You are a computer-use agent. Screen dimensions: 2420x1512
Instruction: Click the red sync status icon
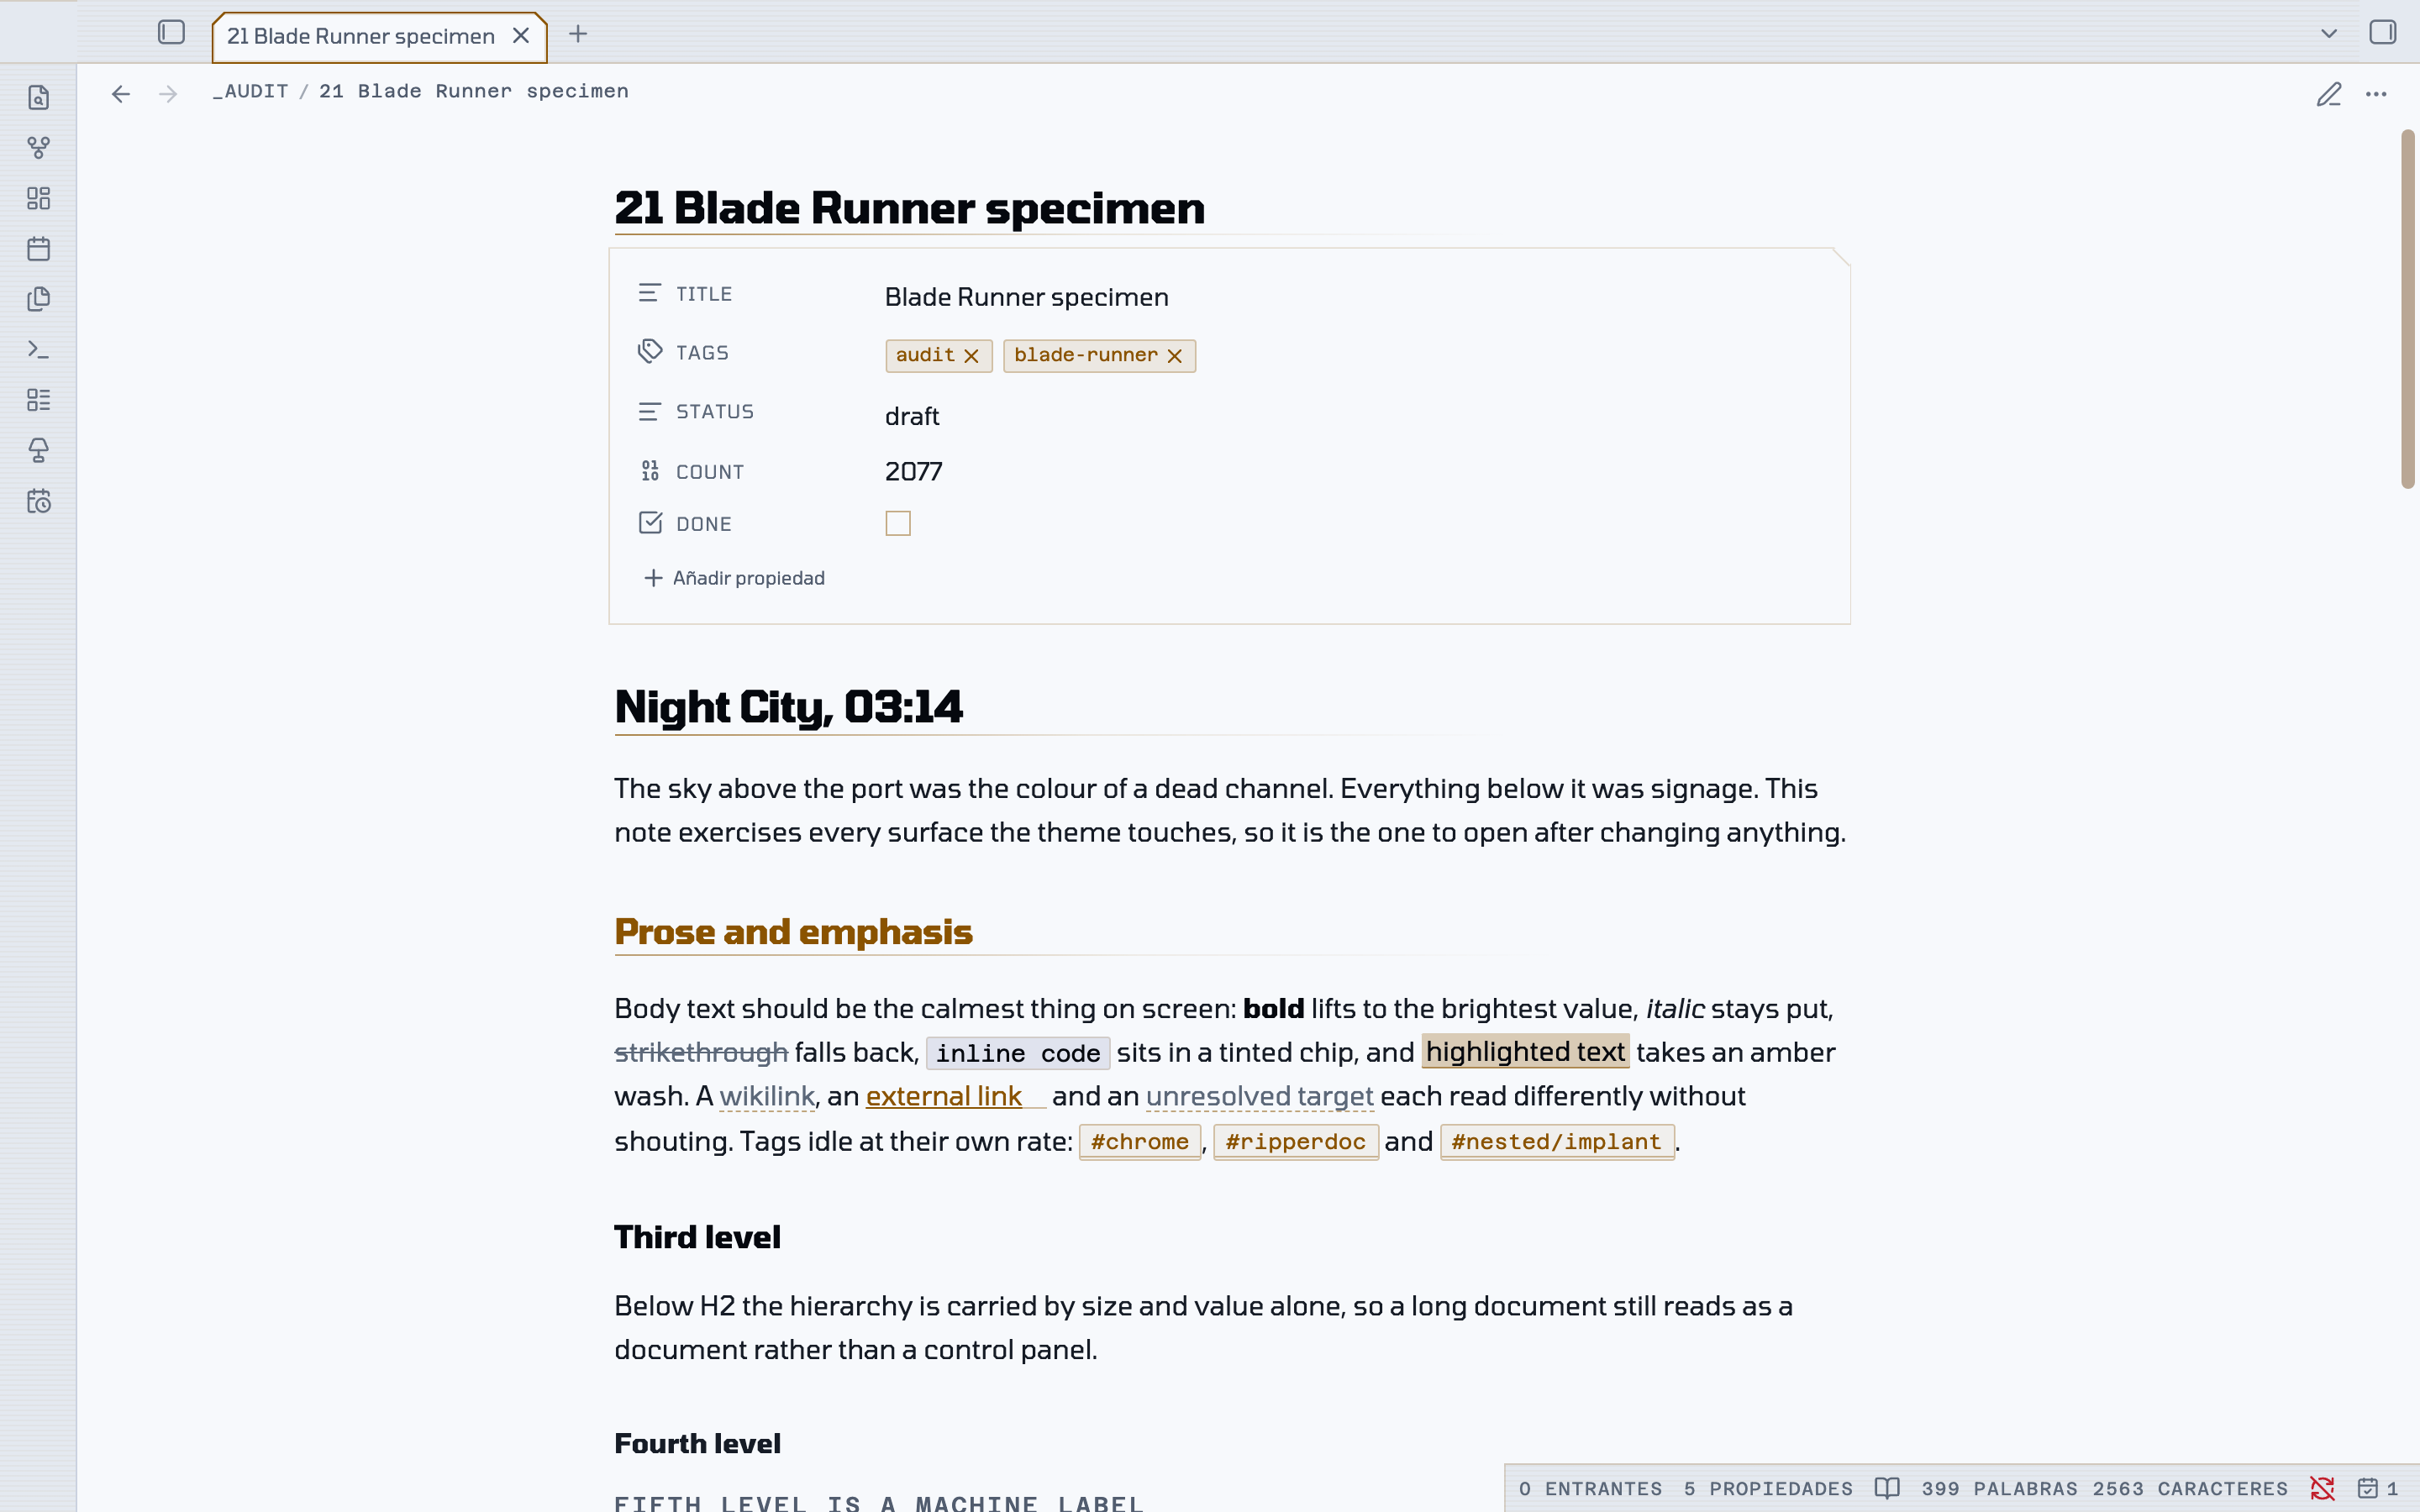(2322, 1489)
